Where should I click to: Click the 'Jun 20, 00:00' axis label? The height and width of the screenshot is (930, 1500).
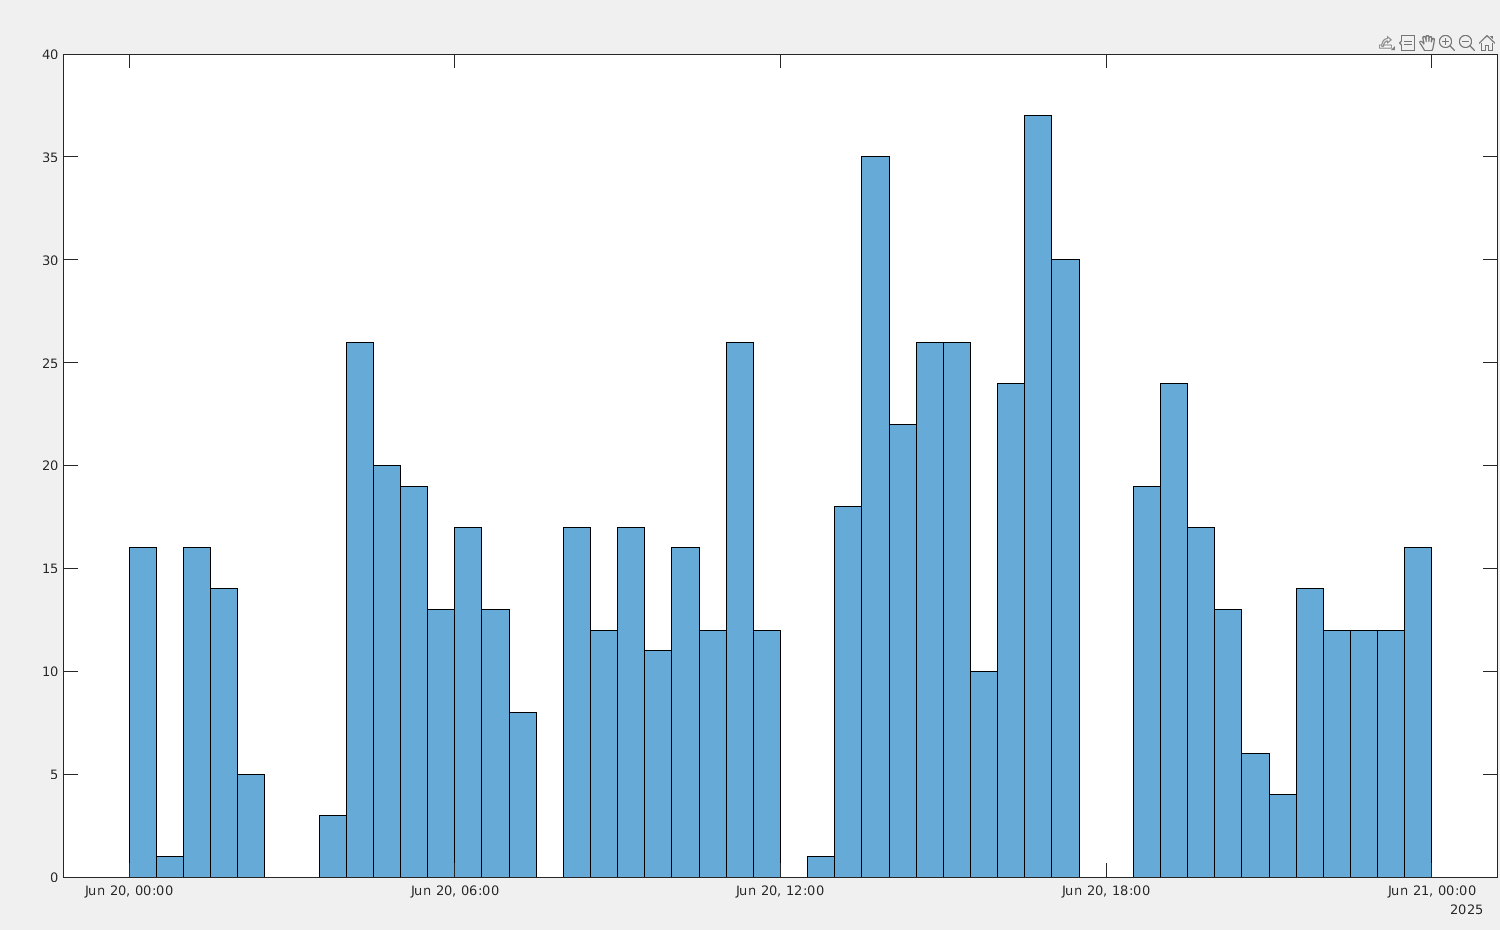[129, 891]
